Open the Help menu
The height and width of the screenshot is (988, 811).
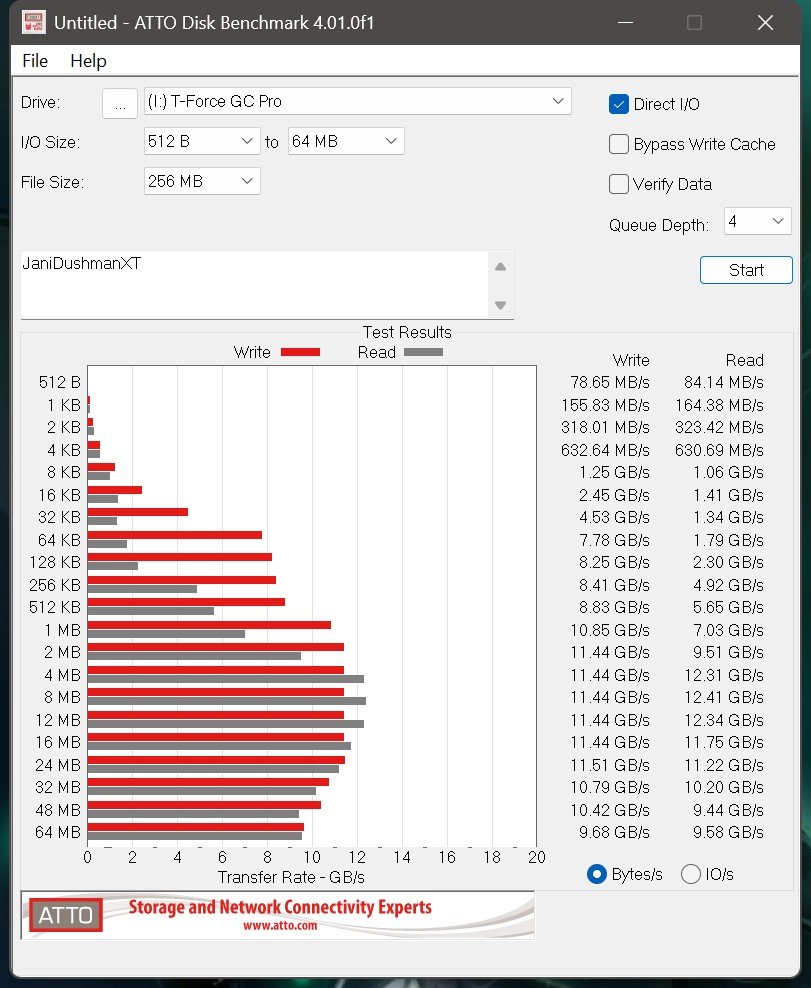pos(88,61)
